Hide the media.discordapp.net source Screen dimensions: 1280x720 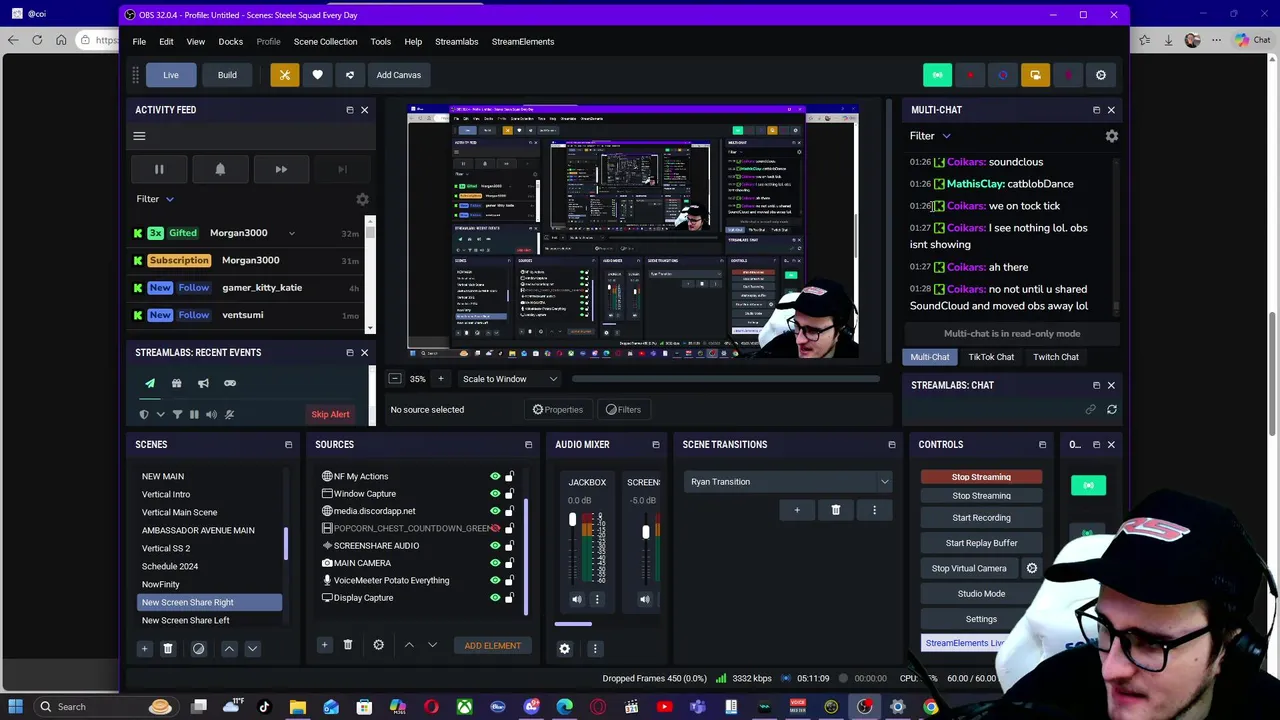point(494,511)
